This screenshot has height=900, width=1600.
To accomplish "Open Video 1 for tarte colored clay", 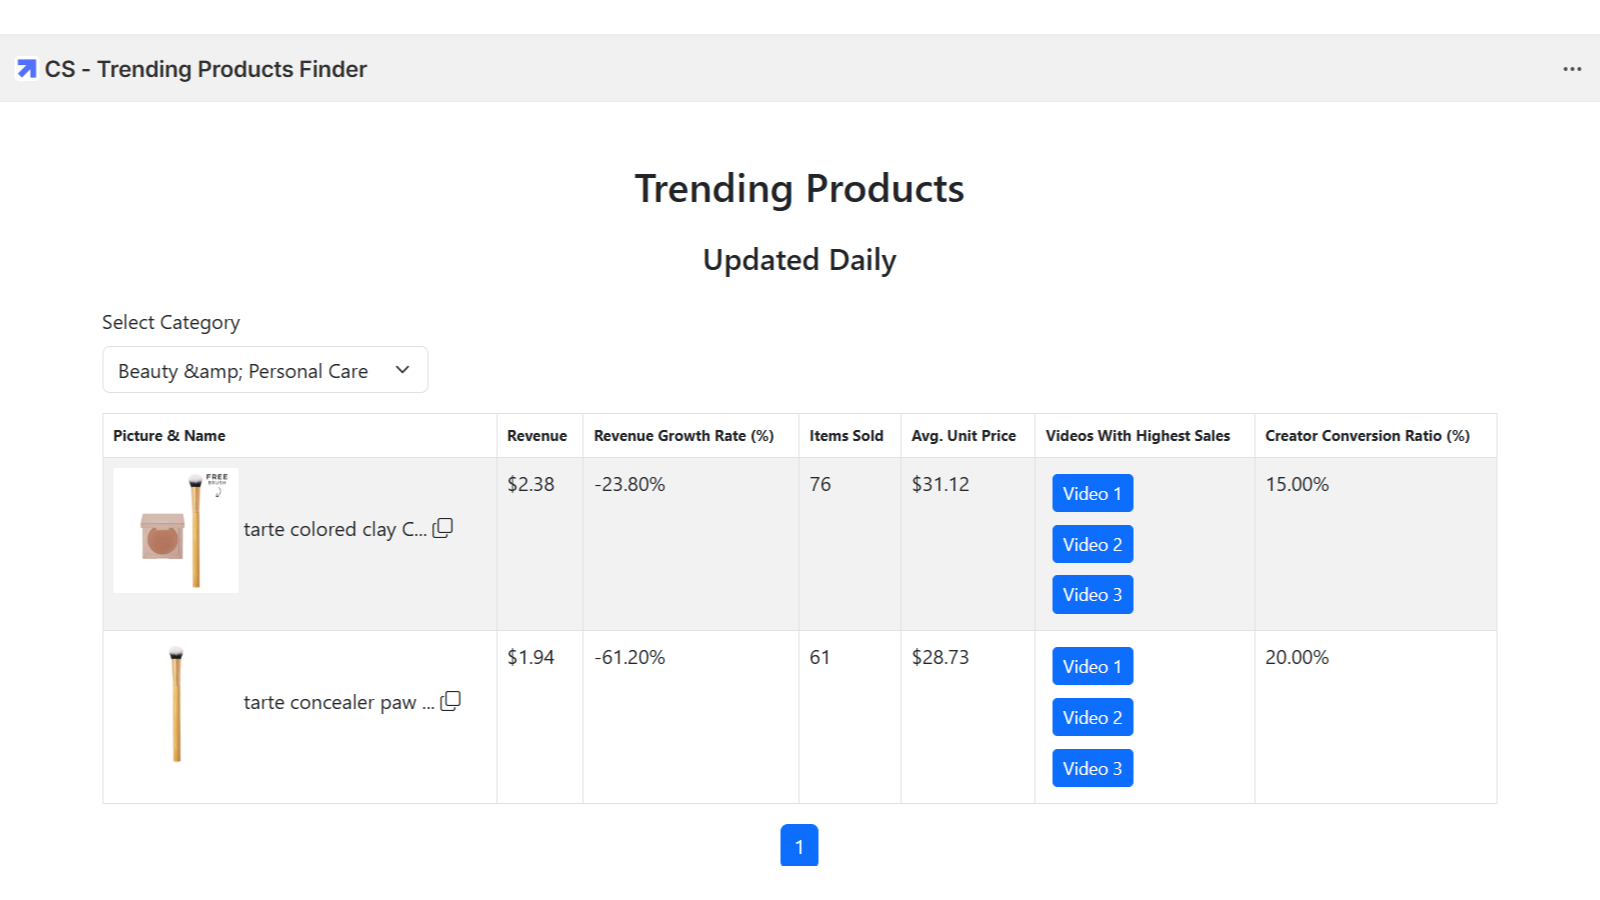I will pyautogui.click(x=1092, y=493).
